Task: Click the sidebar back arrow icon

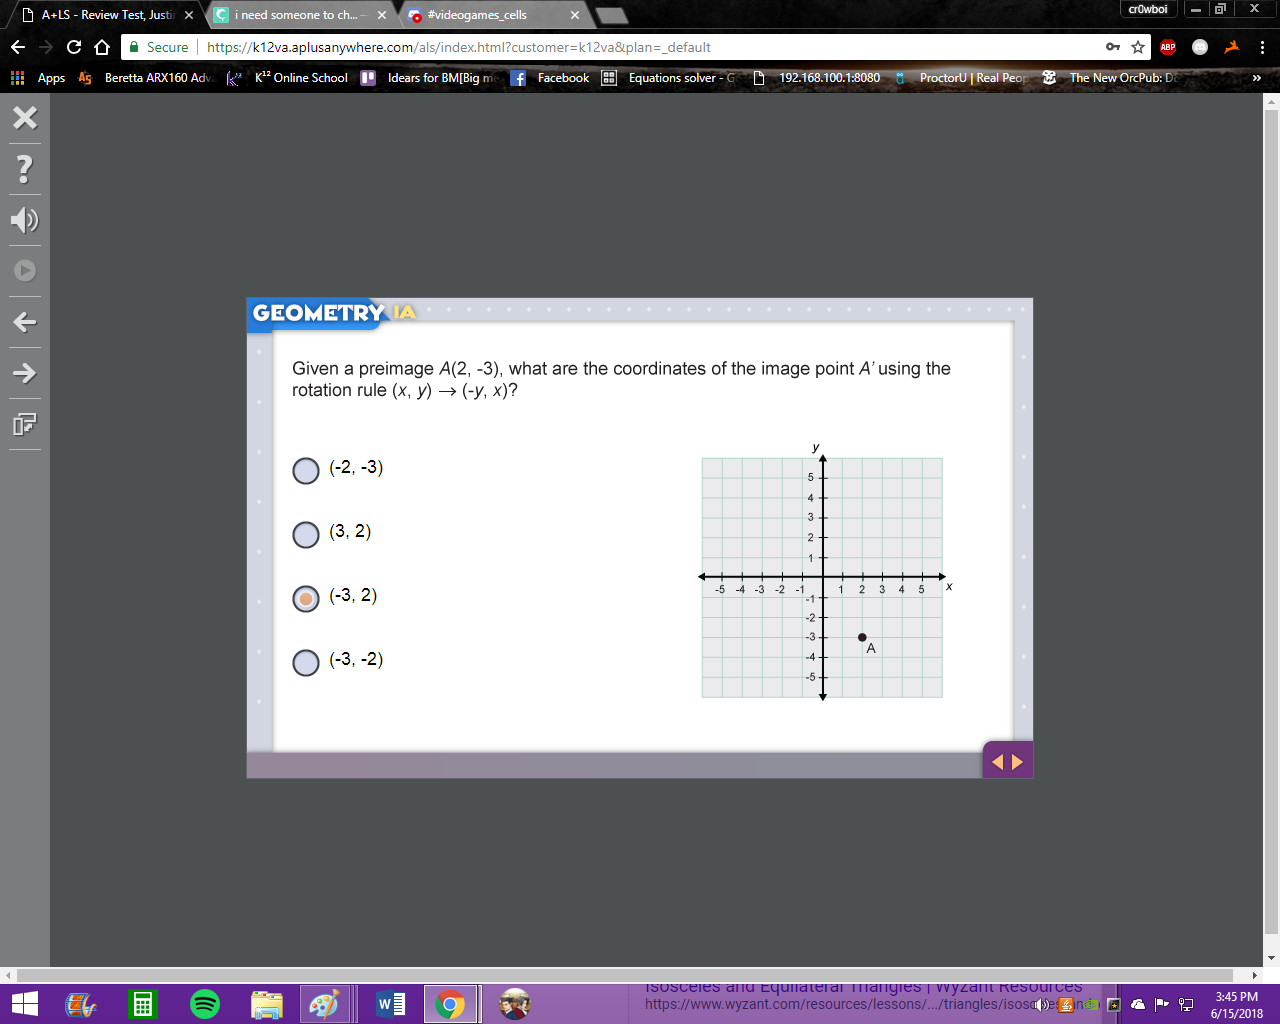Action: pos(25,322)
